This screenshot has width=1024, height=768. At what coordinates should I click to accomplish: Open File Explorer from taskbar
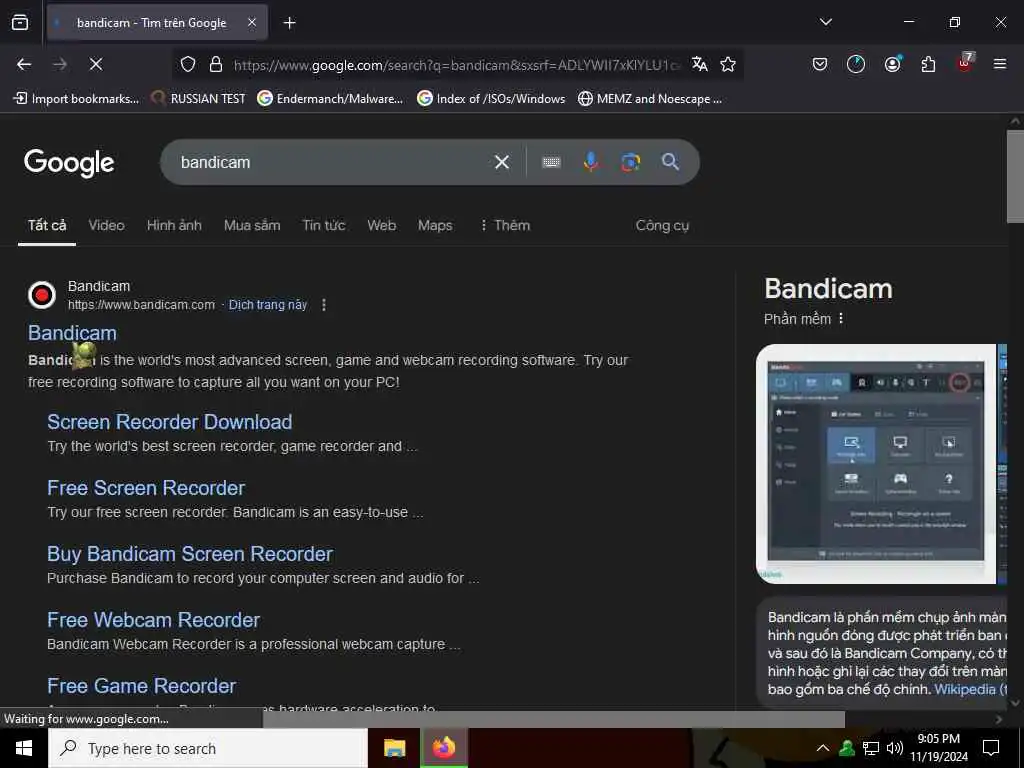394,748
